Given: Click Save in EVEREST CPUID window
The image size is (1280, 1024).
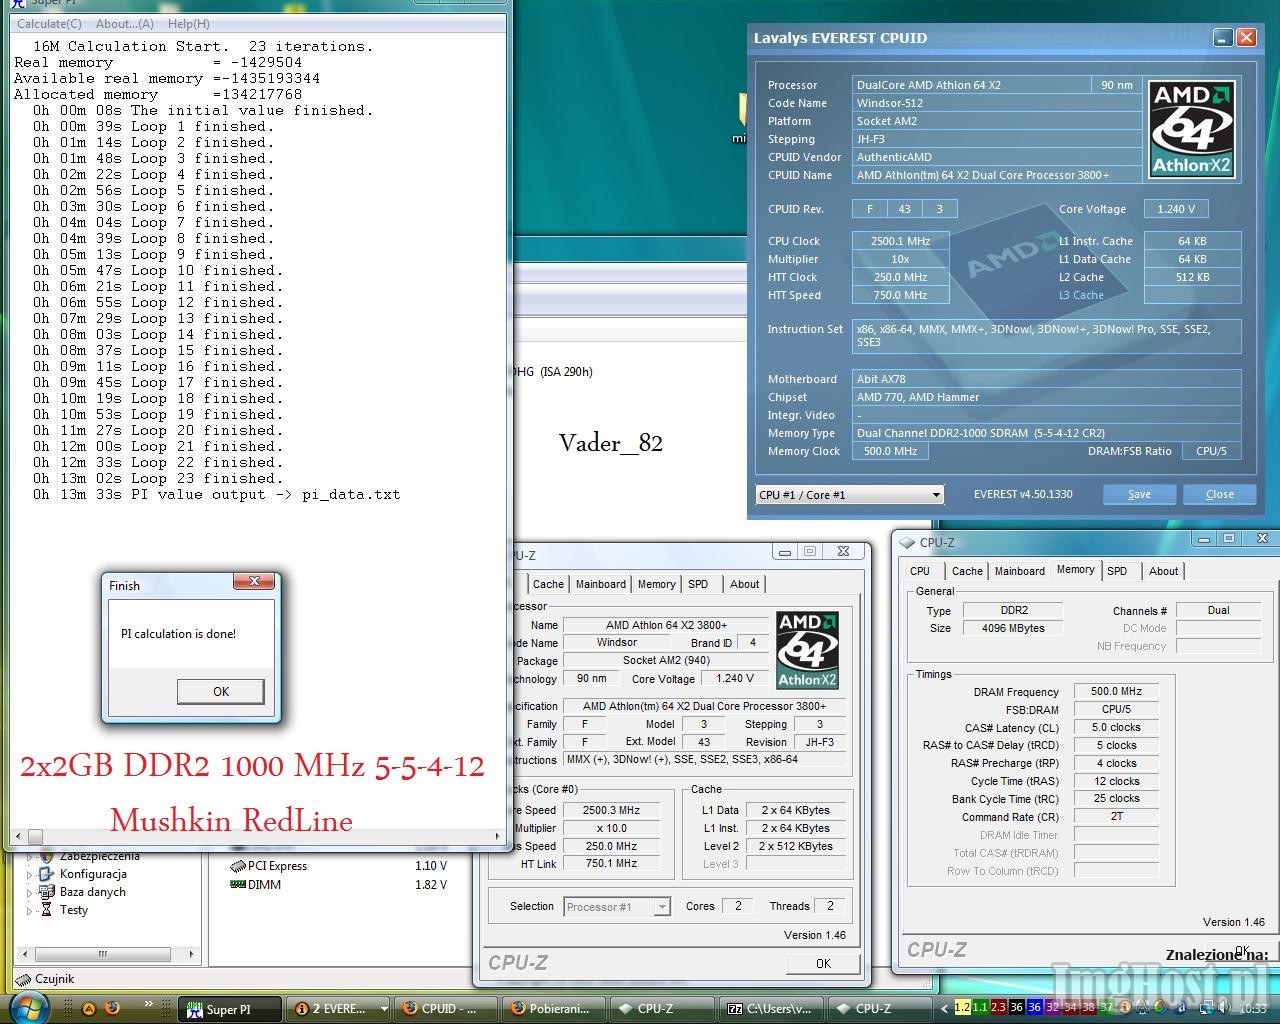Looking at the screenshot, I should pos(1139,494).
